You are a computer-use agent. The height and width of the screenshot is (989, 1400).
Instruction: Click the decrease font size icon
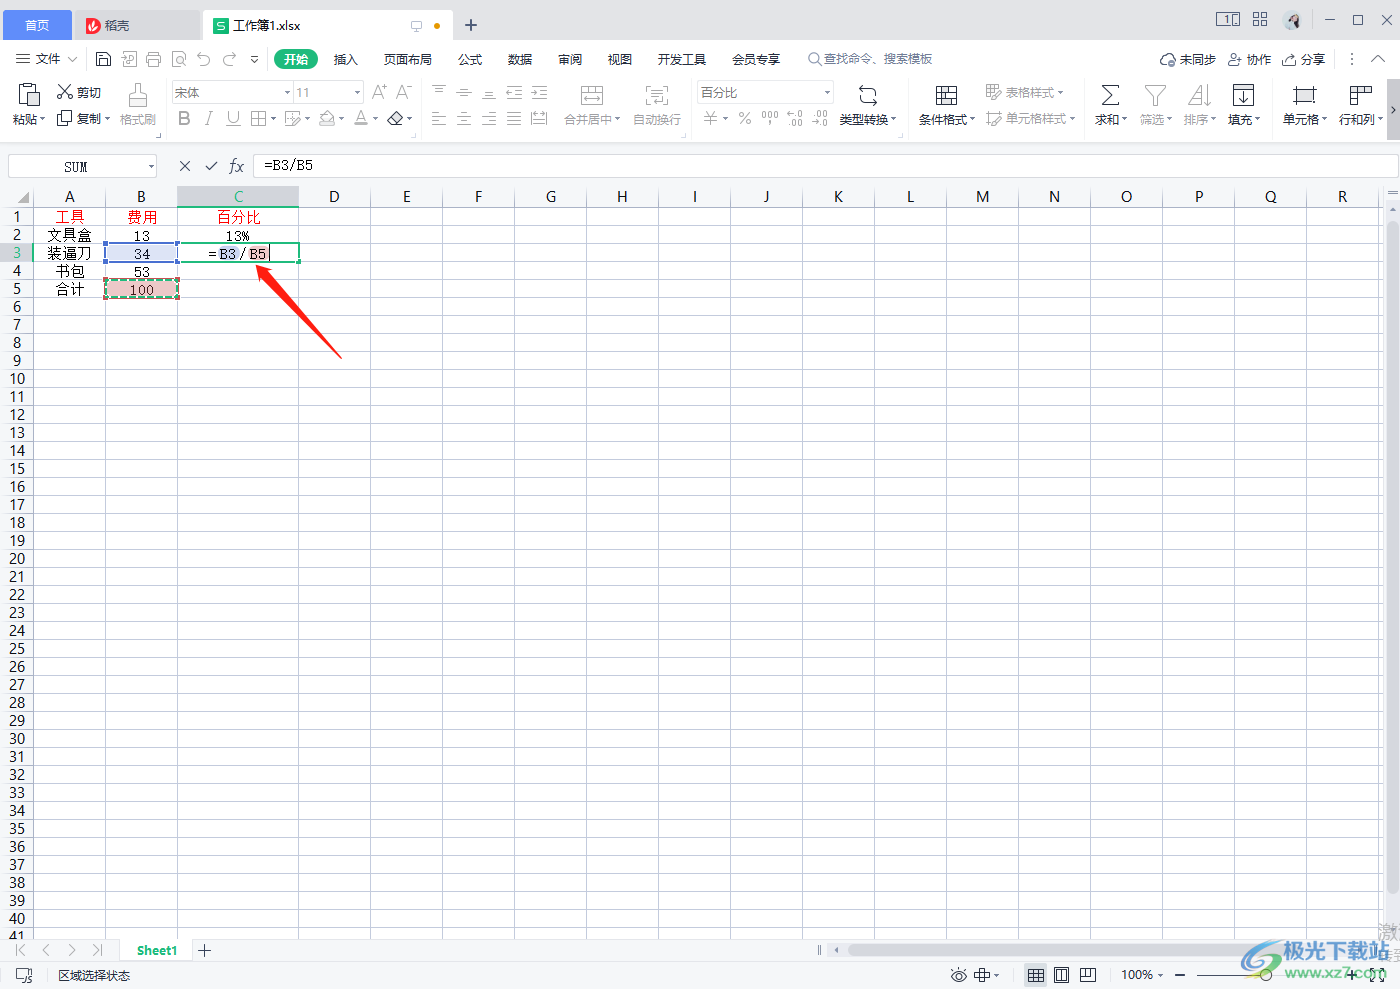click(x=404, y=92)
